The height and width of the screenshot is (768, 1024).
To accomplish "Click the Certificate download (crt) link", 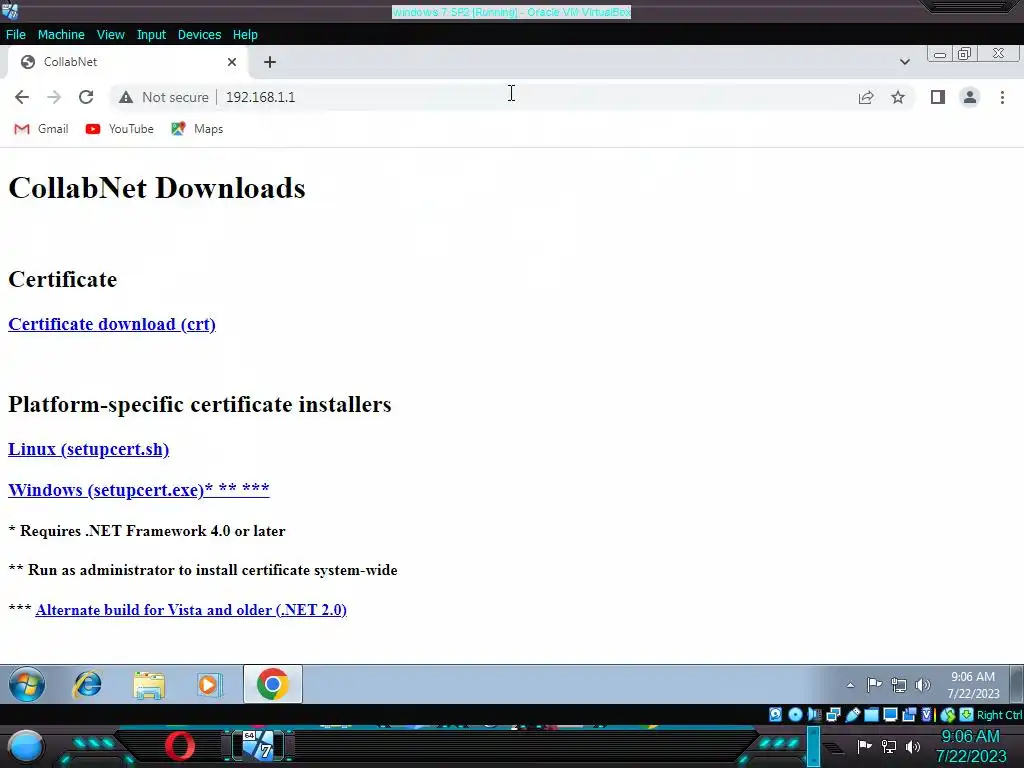I will [x=112, y=324].
